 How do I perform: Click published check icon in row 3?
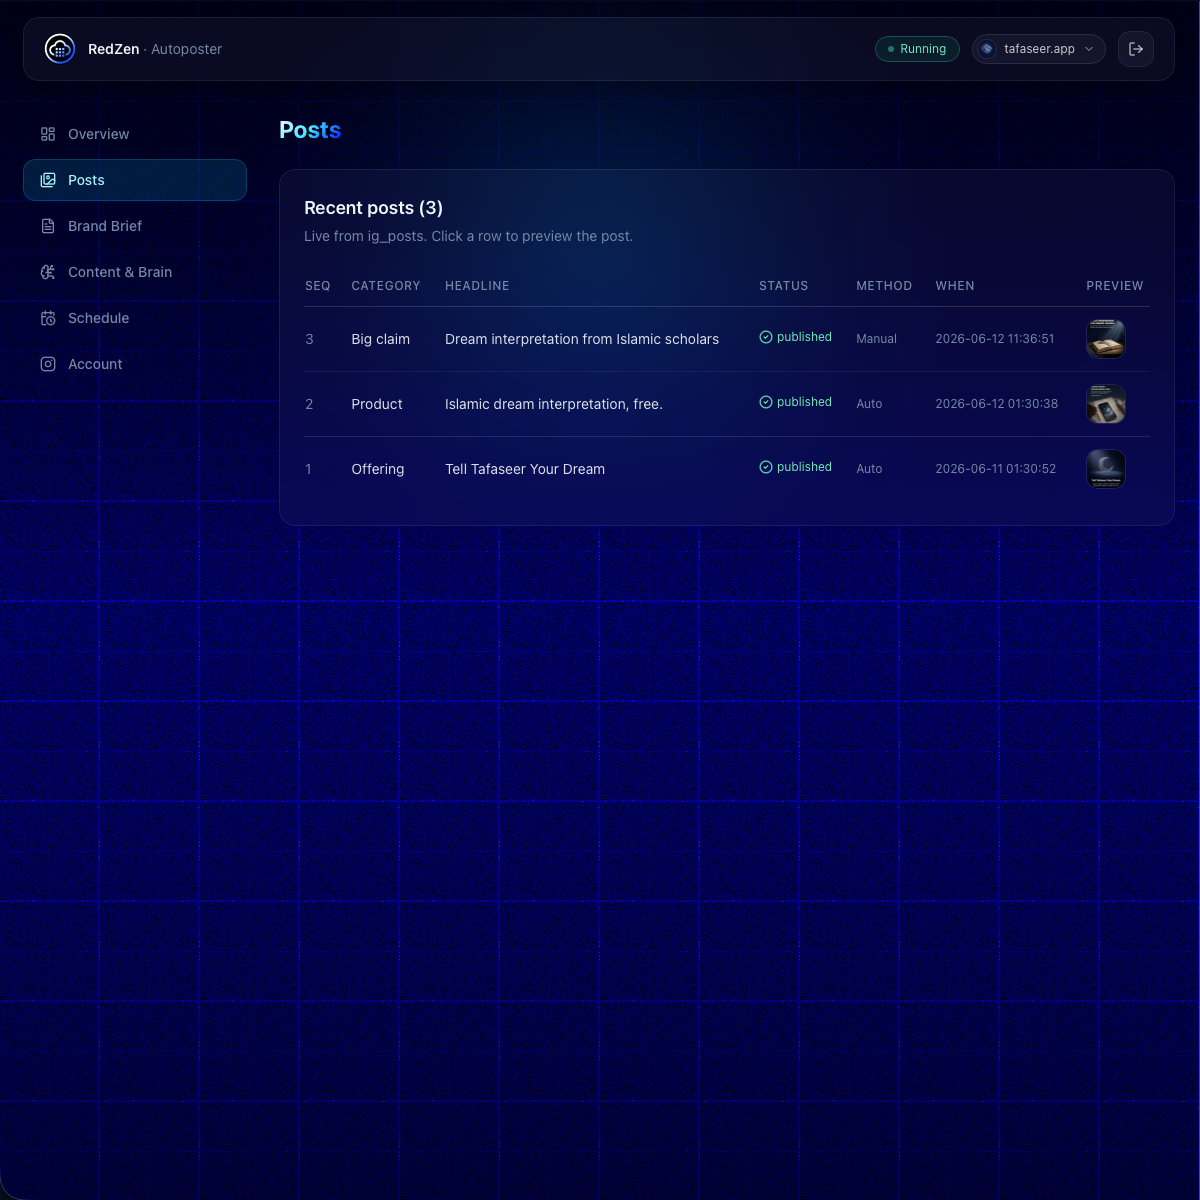(x=766, y=337)
